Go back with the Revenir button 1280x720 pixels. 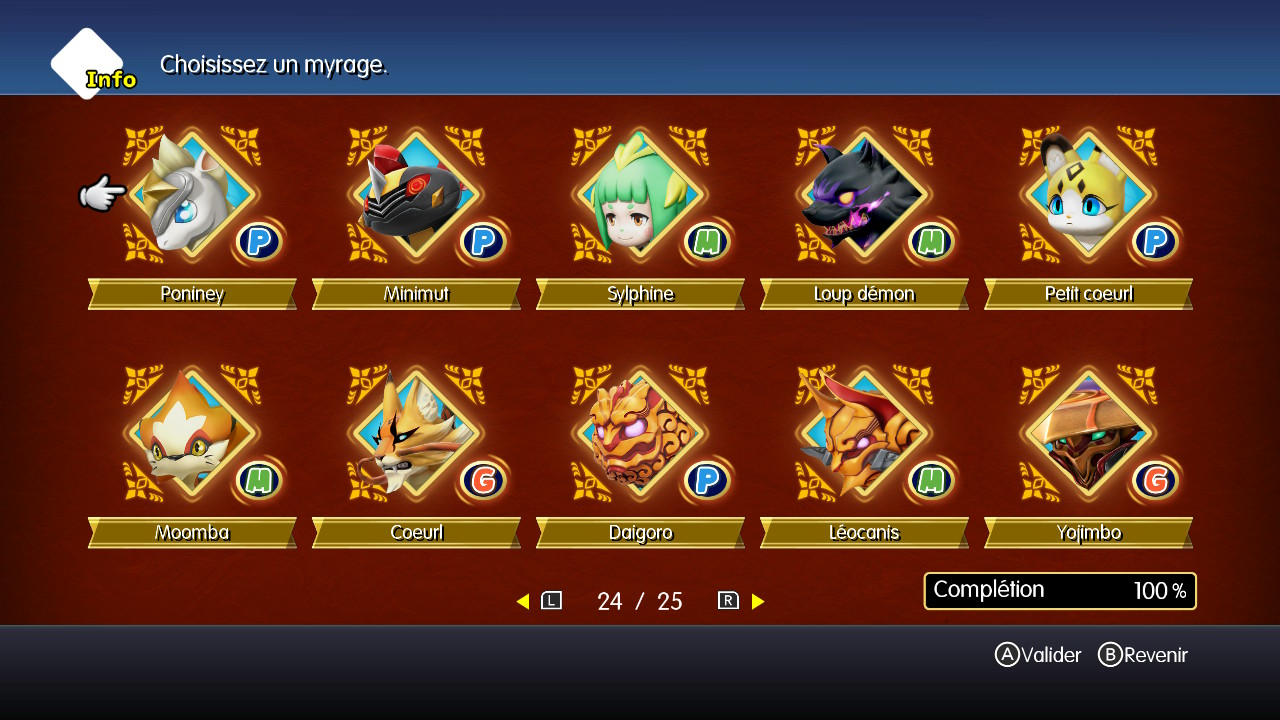coord(1143,655)
